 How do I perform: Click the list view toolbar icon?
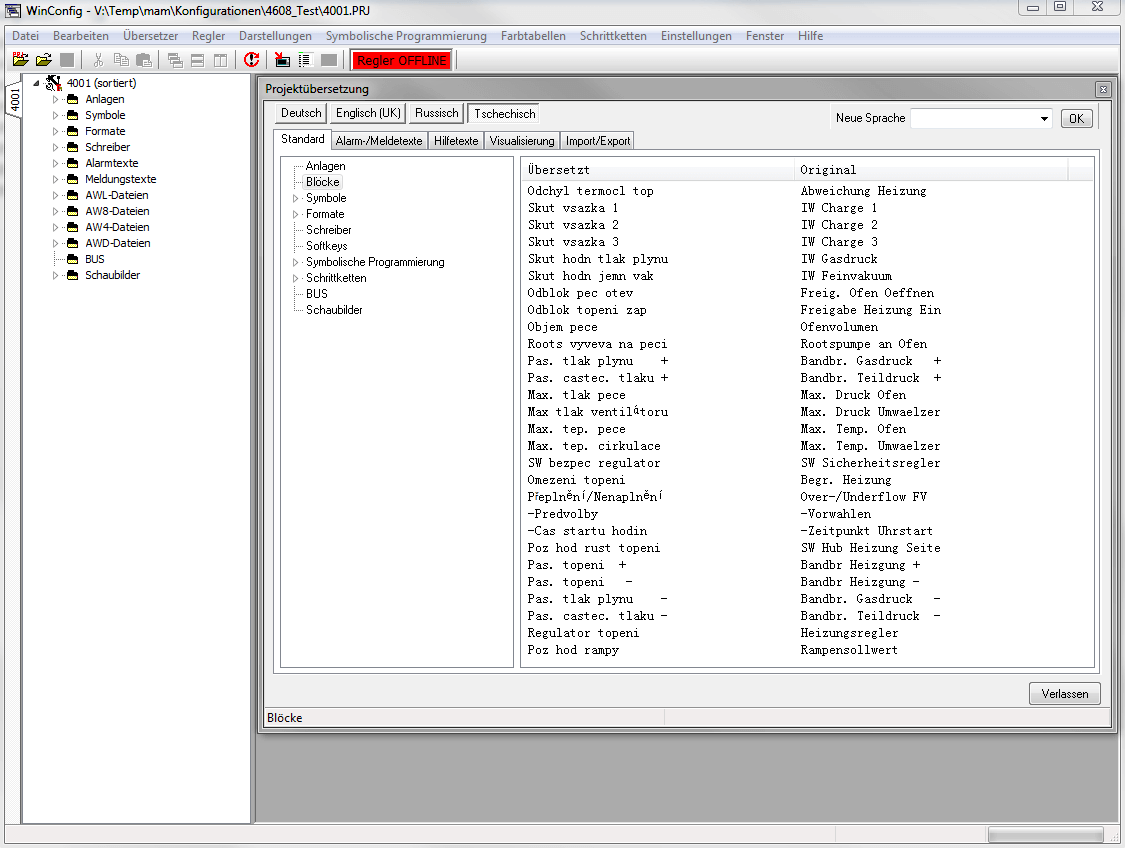coord(305,60)
